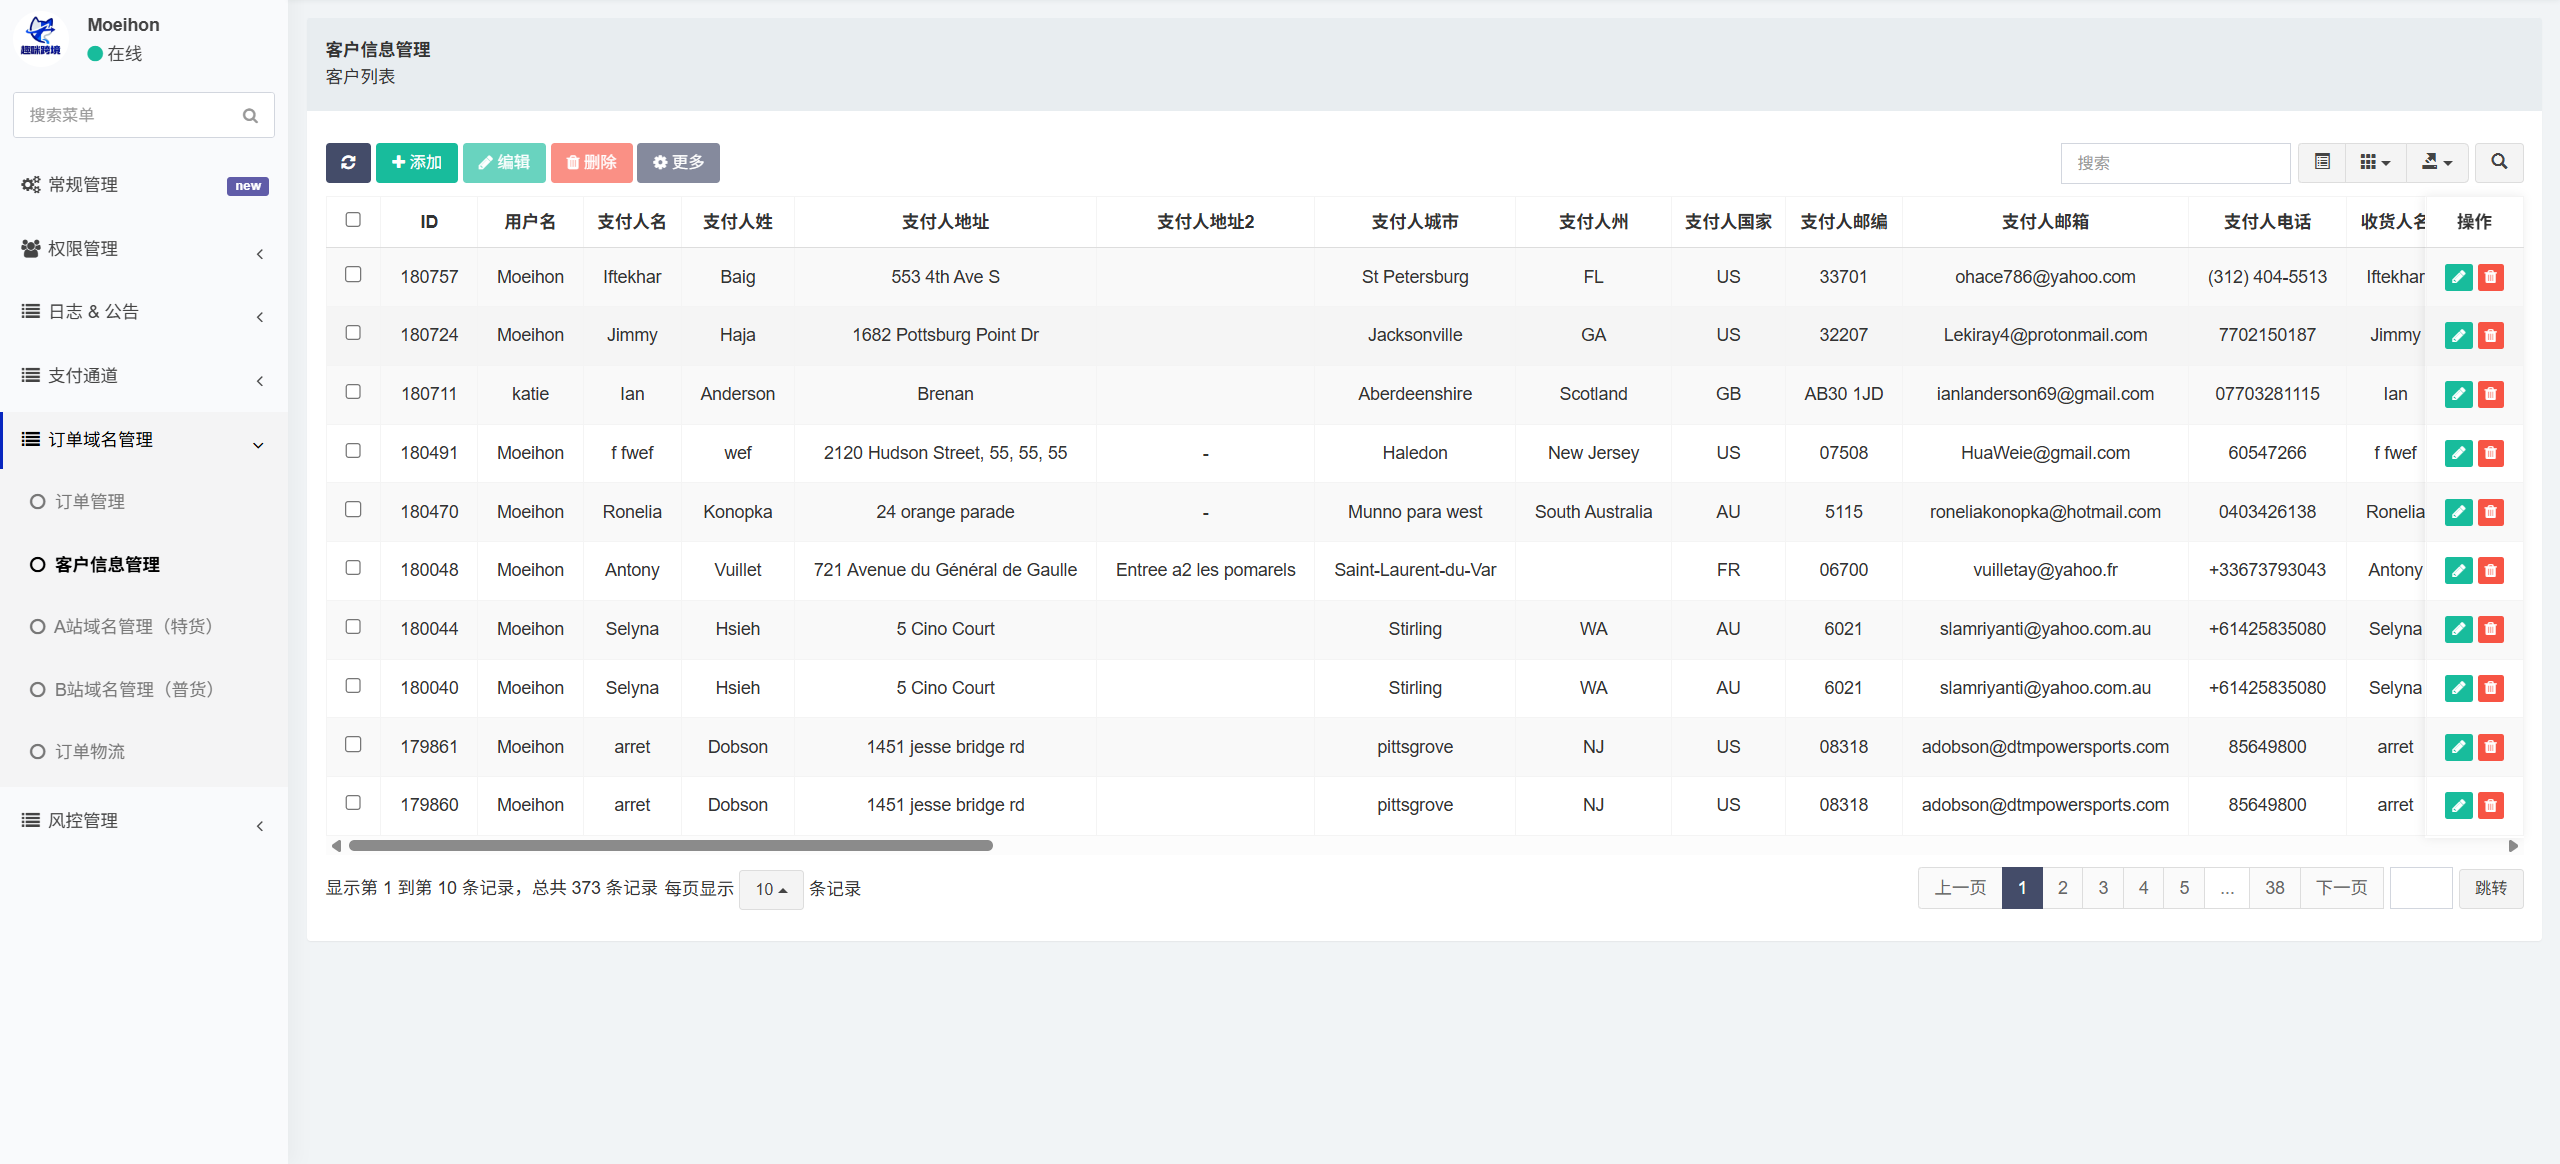Viewport: 2560px width, 1164px height.
Task: Click the green edit icon for row 180757
Action: point(2458,277)
